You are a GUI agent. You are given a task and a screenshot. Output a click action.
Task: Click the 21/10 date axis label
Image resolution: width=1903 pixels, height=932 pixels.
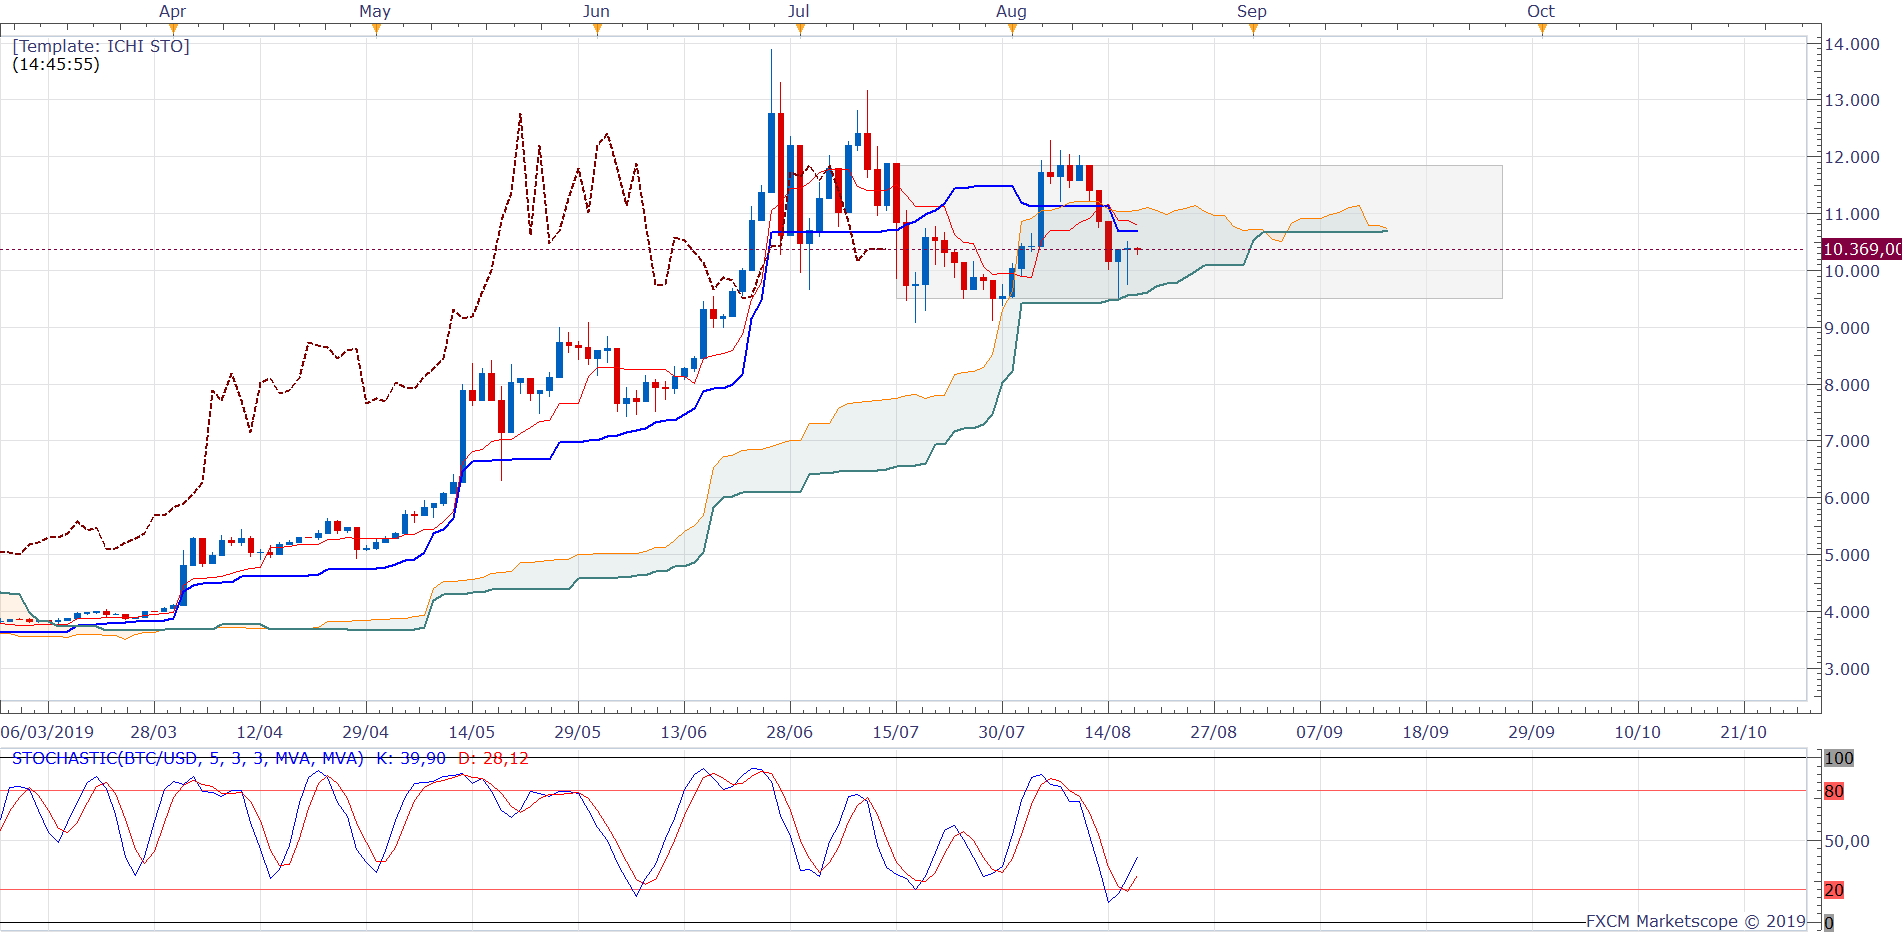click(1744, 732)
